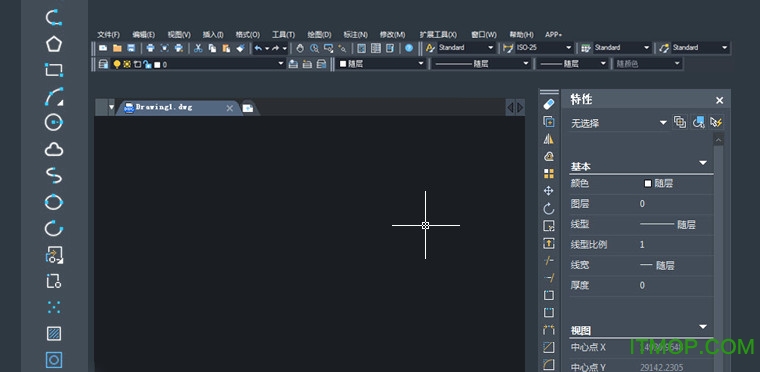760x372 pixels.
Task: Open the text style Standard dropdown
Action: (x=491, y=48)
